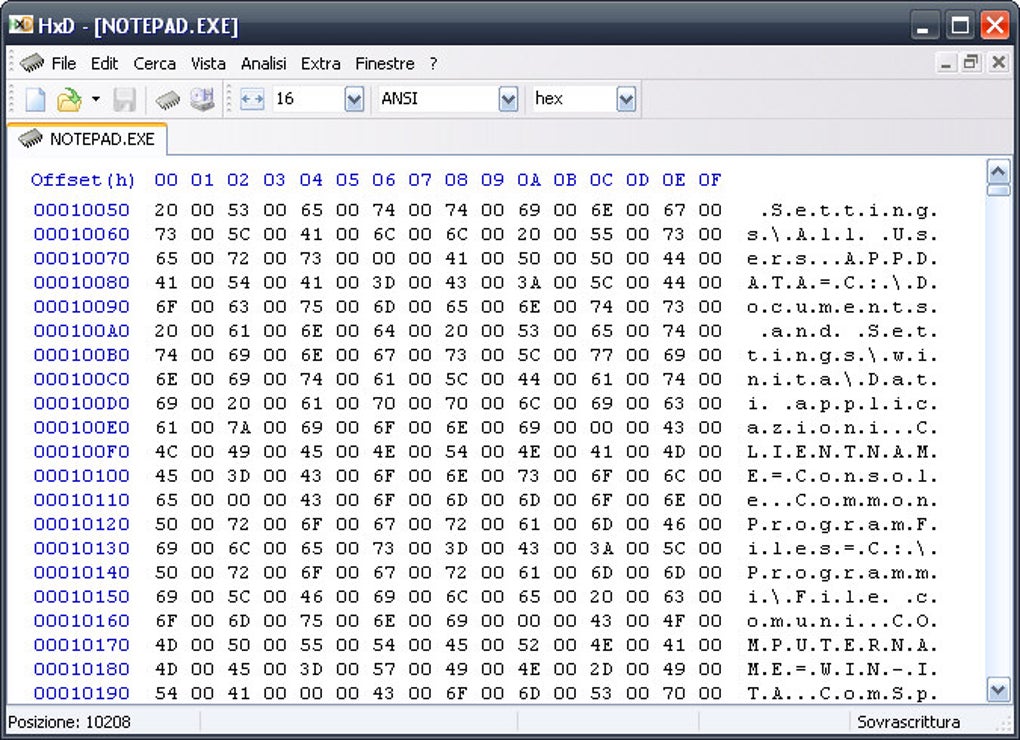1020x740 pixels.
Task: Click the 08 column header
Action: pos(456,180)
